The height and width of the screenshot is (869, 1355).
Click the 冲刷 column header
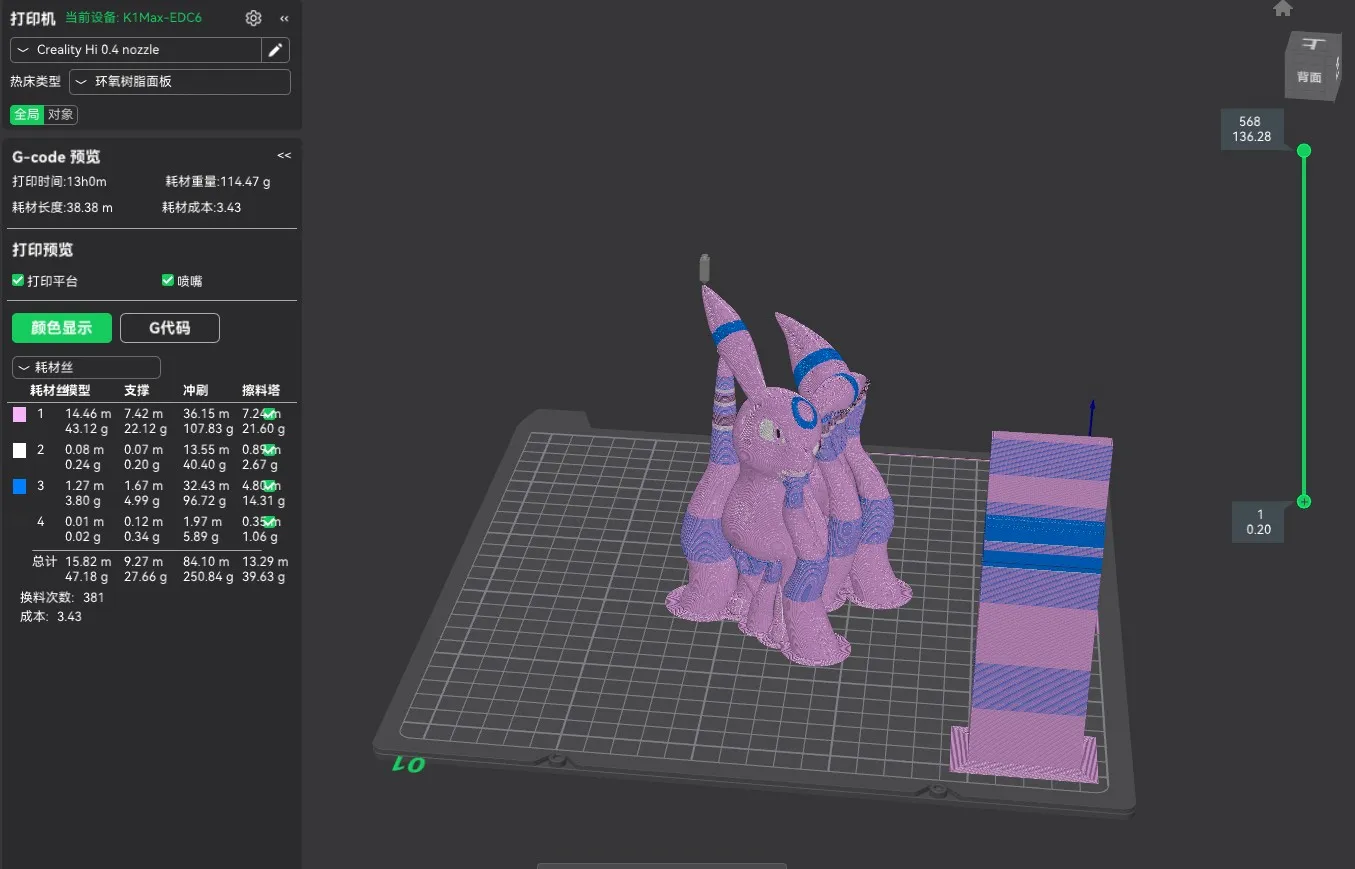point(196,390)
